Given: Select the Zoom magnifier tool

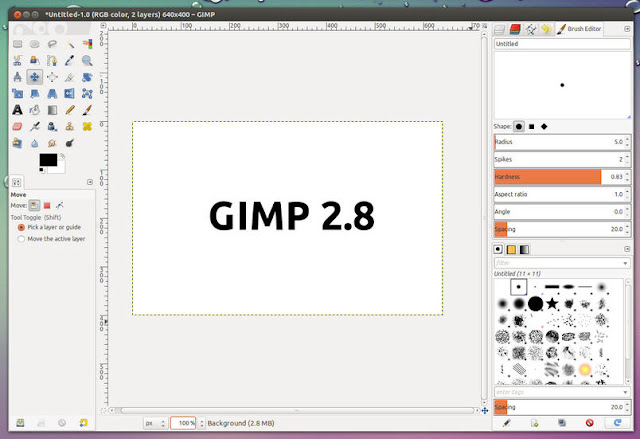Looking at the screenshot, I should click(87, 60).
